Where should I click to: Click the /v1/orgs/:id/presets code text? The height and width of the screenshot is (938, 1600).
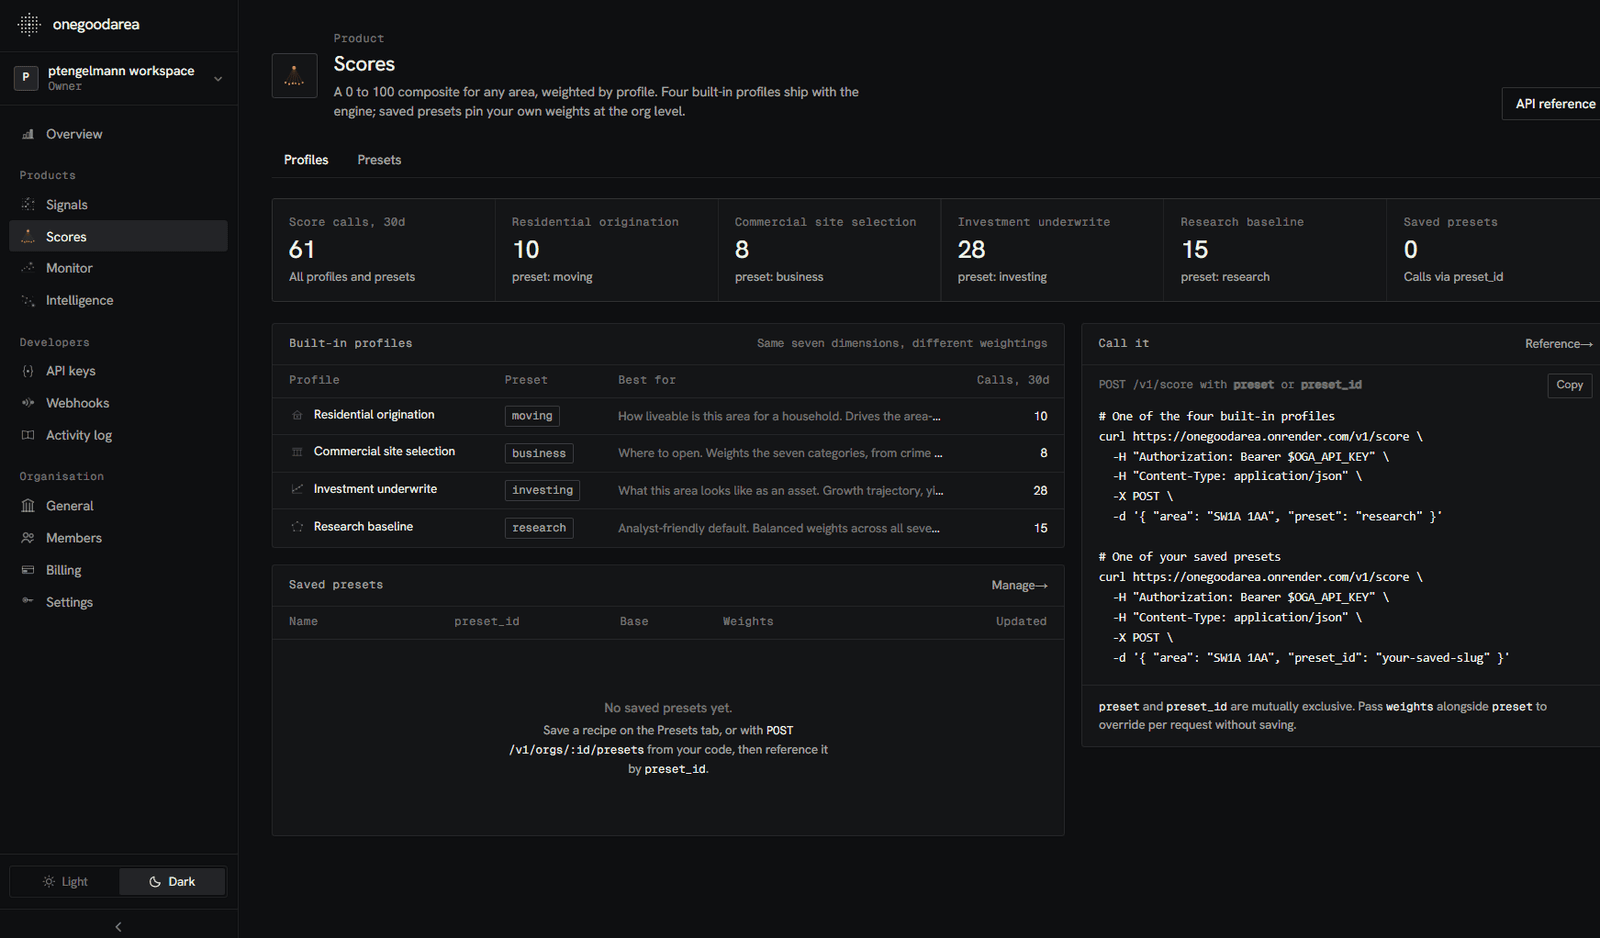[x=576, y=750]
